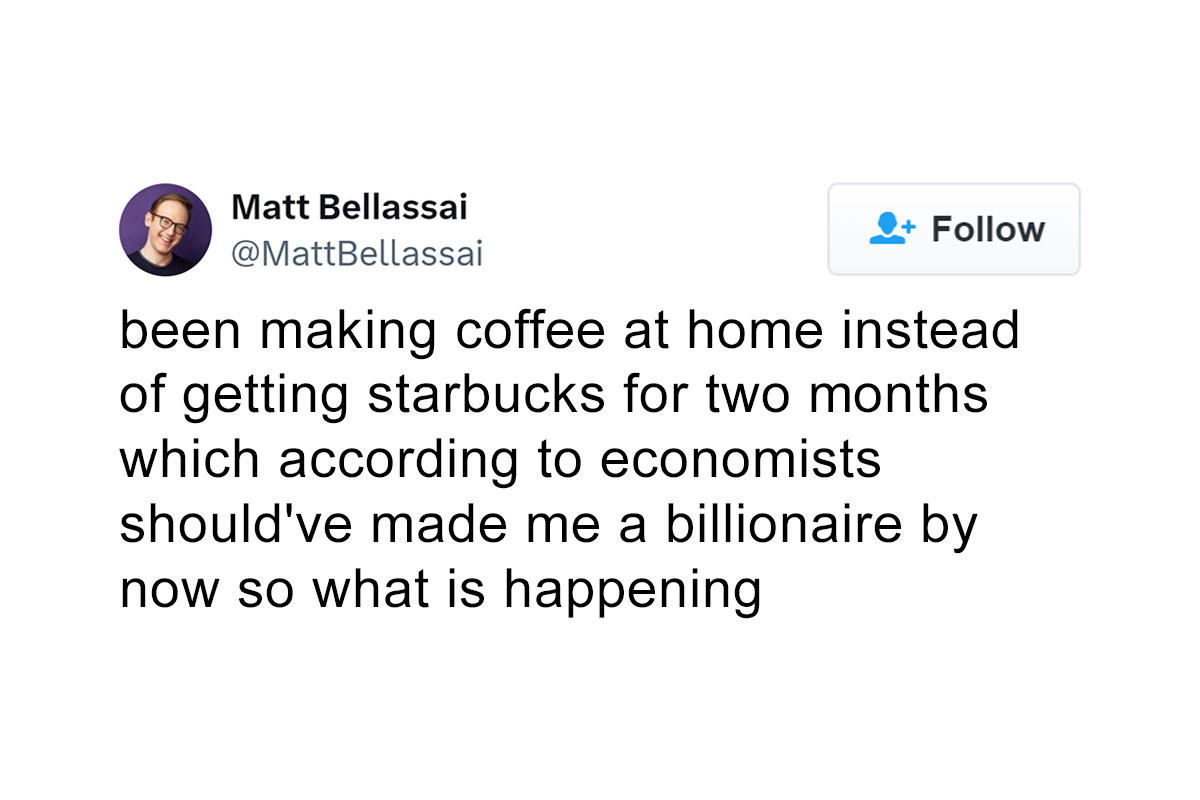1200x800 pixels.
Task: Open the @MattBellassai handle link
Action: click(357, 252)
